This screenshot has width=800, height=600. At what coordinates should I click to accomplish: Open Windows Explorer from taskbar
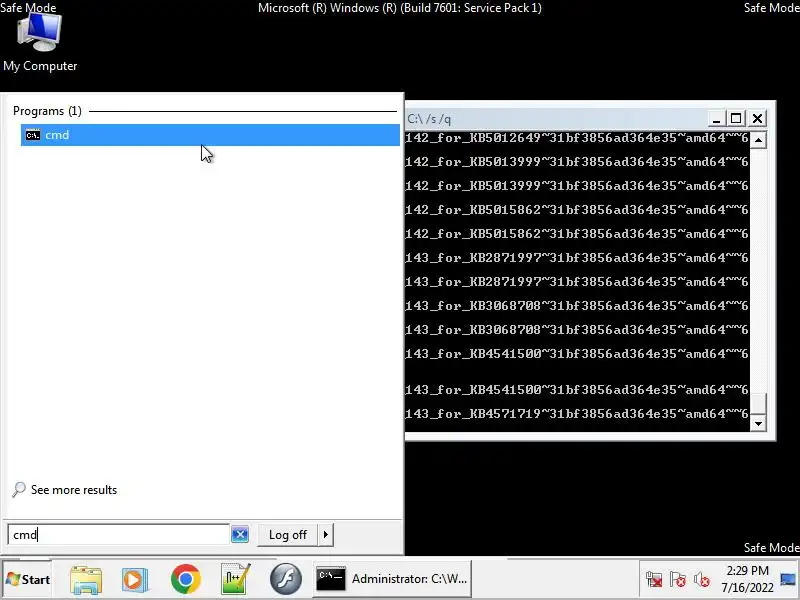(x=86, y=579)
